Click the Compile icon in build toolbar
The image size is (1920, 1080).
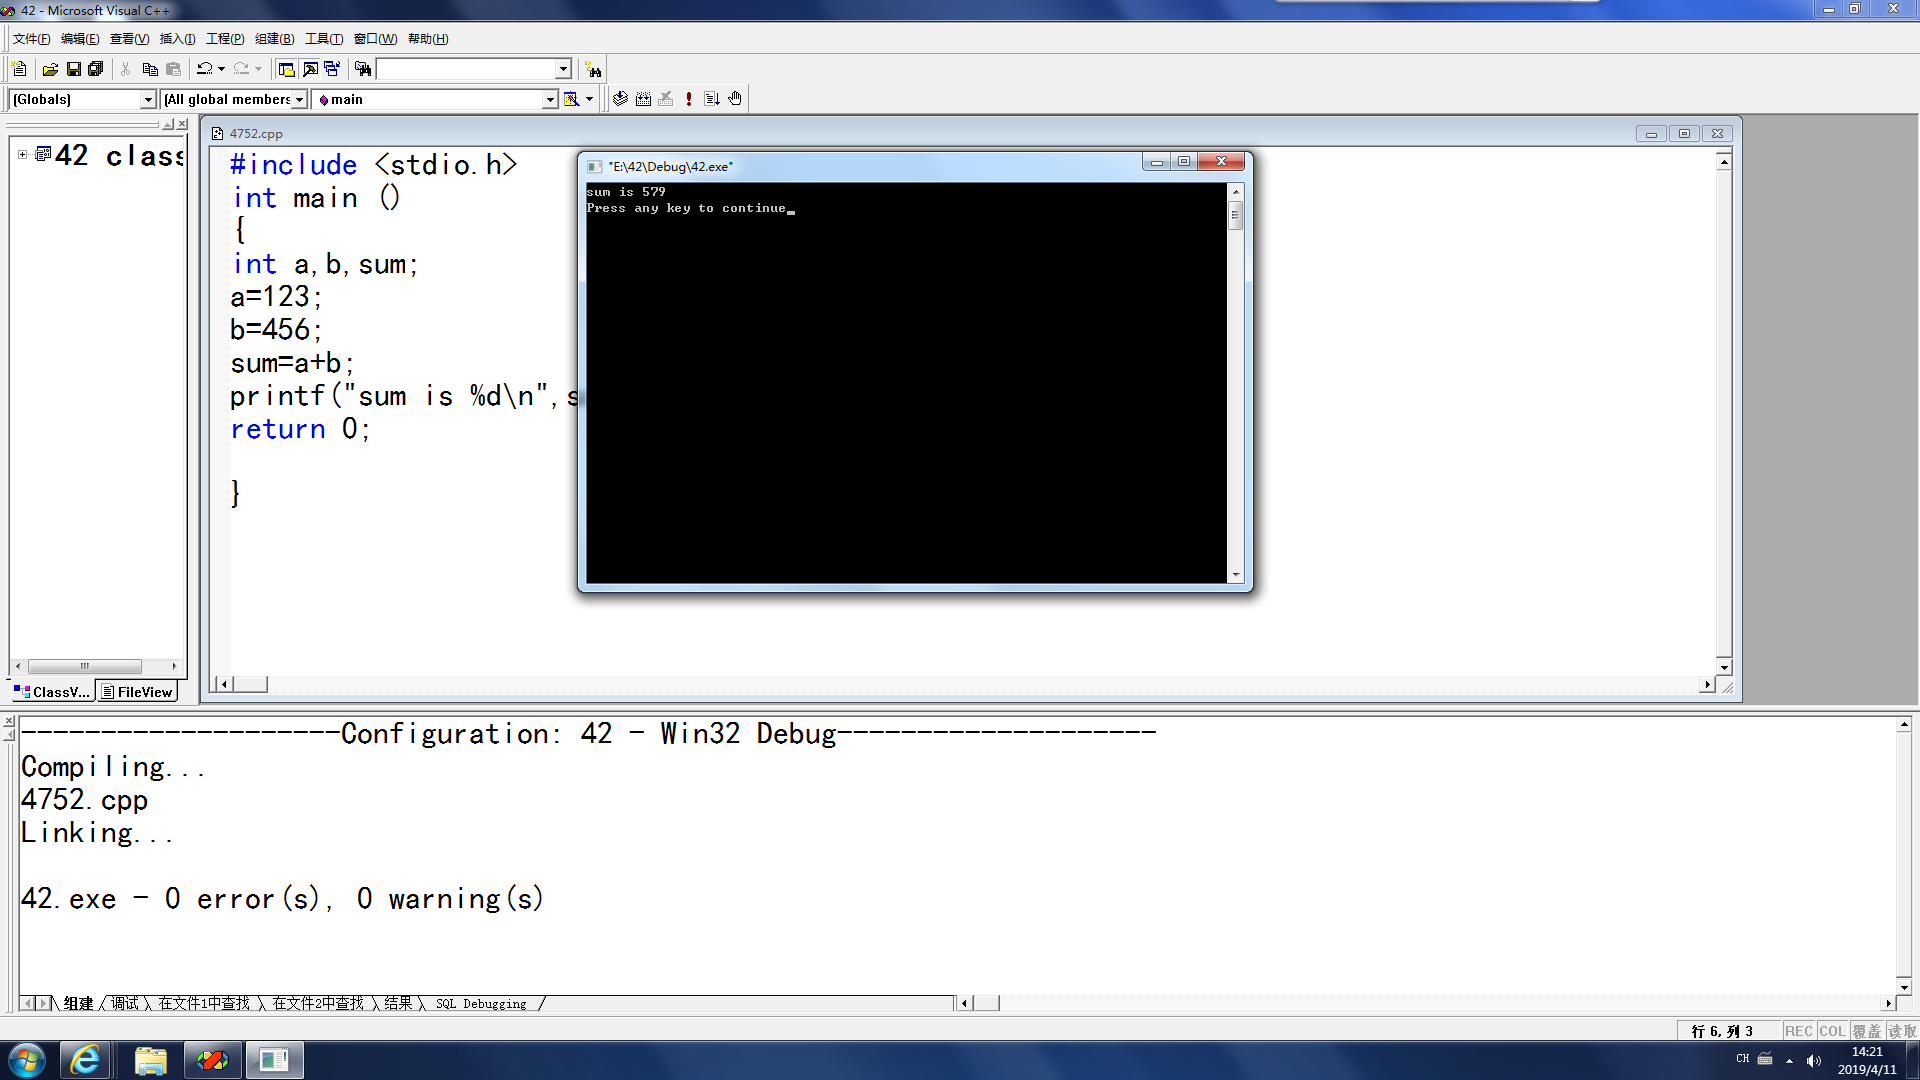click(620, 99)
